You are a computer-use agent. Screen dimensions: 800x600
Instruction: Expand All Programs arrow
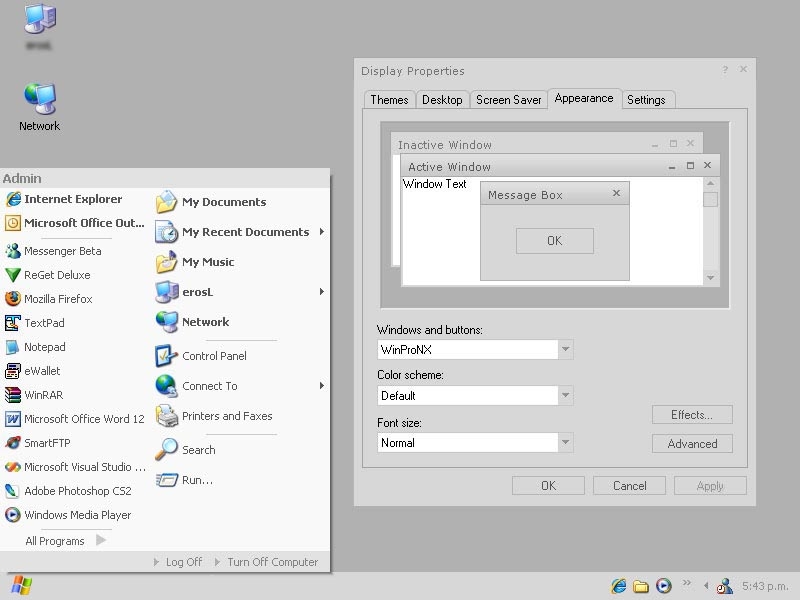click(101, 540)
